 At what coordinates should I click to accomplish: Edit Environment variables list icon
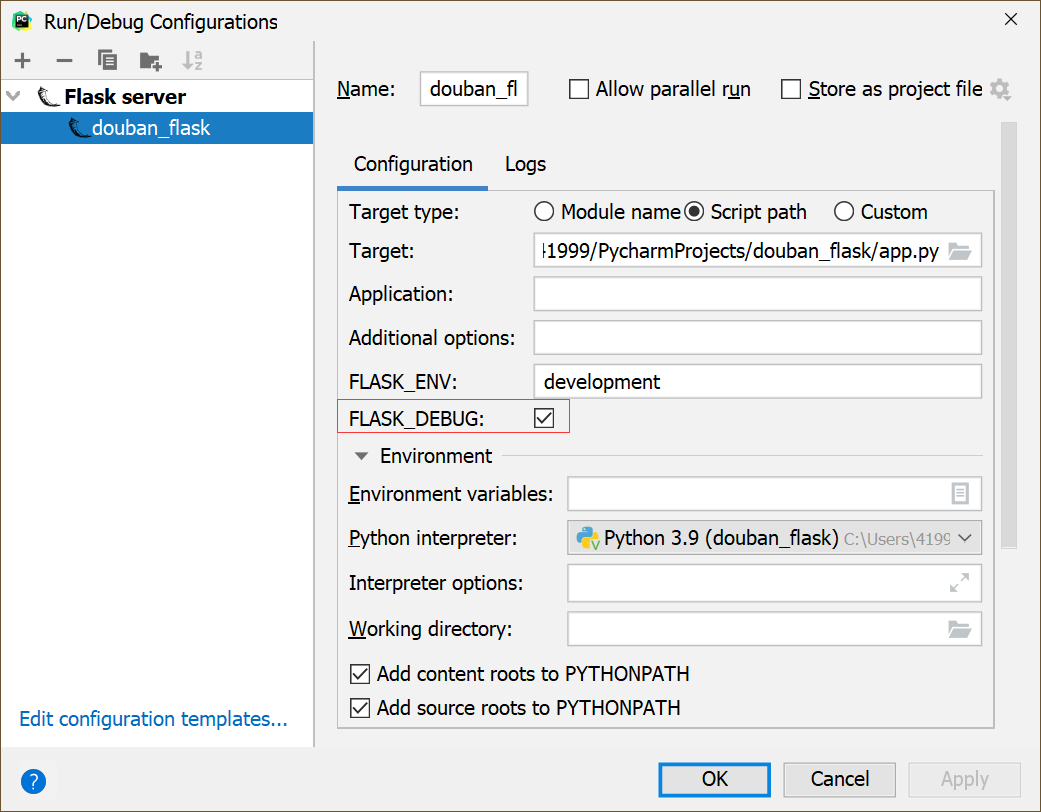coord(960,493)
